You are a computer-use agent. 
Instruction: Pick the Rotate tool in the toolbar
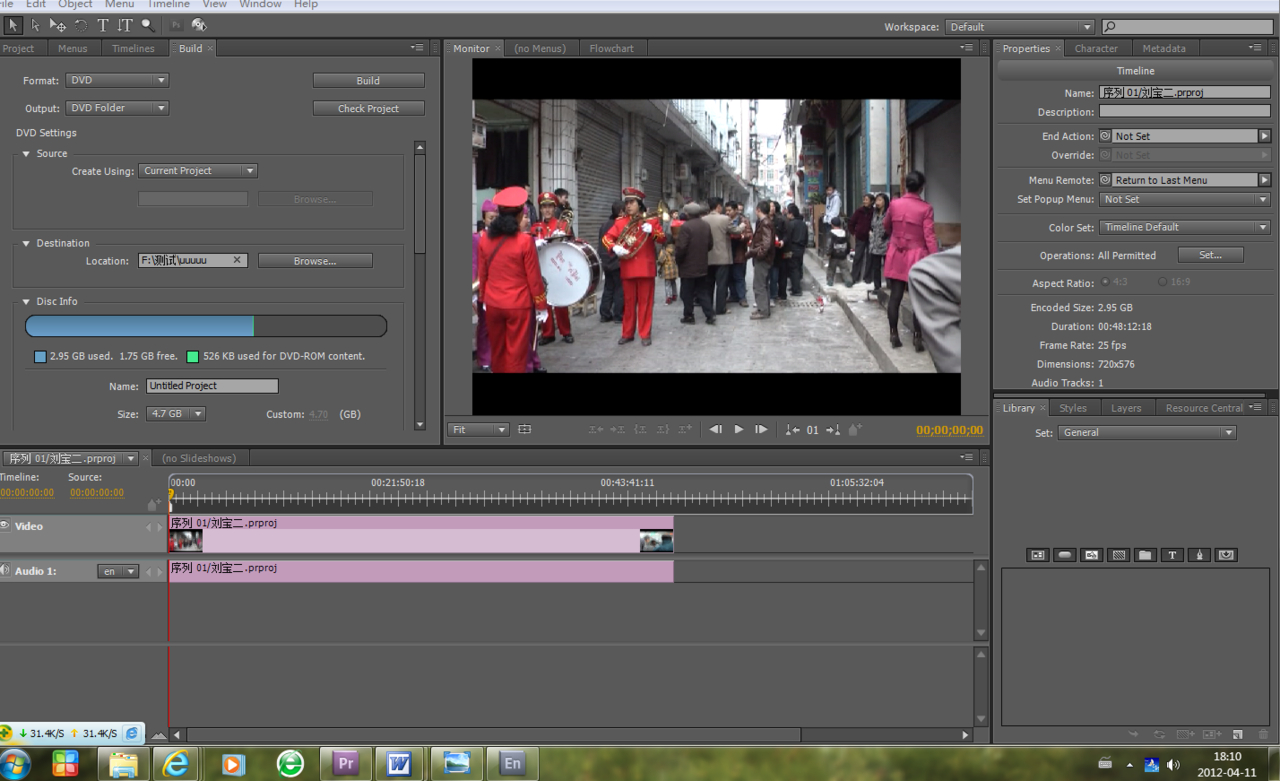(x=80, y=25)
